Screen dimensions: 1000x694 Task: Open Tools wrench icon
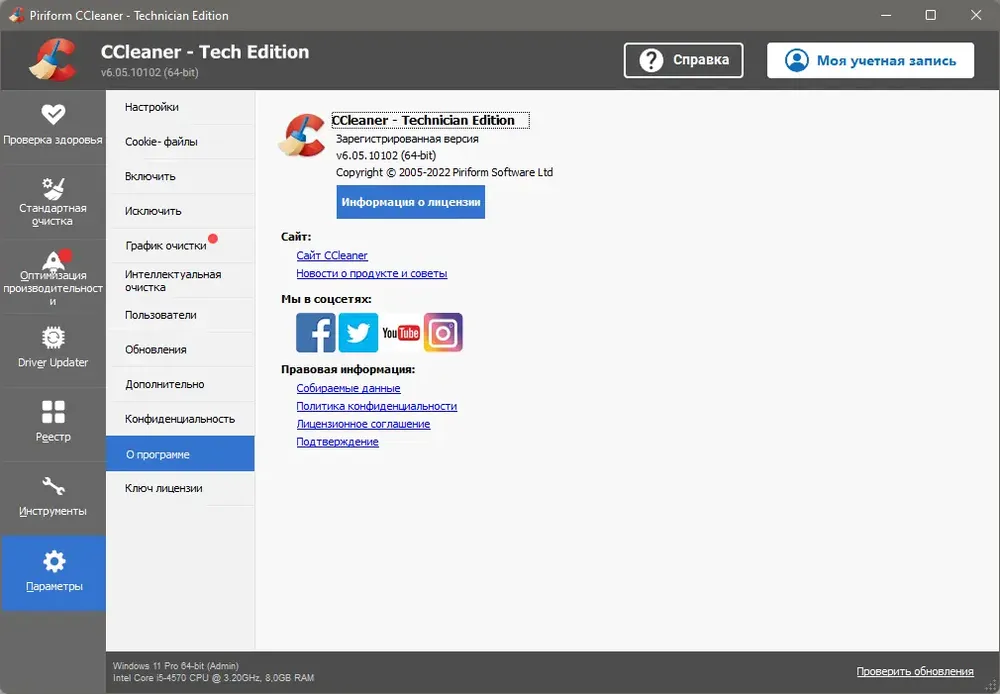53,486
